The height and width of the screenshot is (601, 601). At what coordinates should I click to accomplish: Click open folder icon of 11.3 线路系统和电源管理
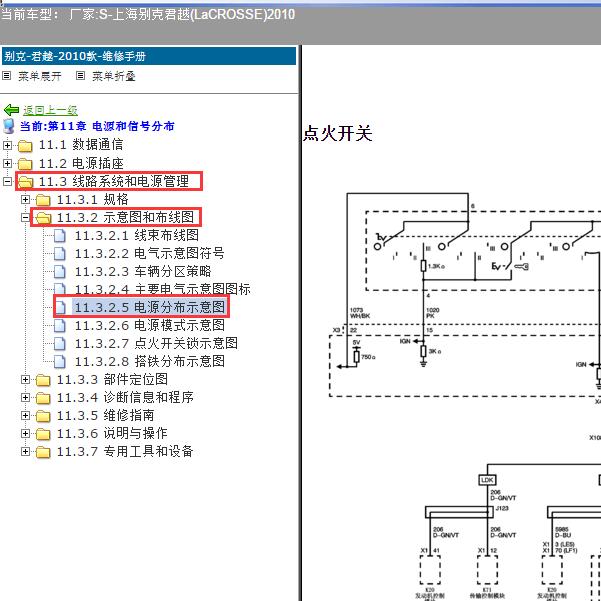pos(26,182)
